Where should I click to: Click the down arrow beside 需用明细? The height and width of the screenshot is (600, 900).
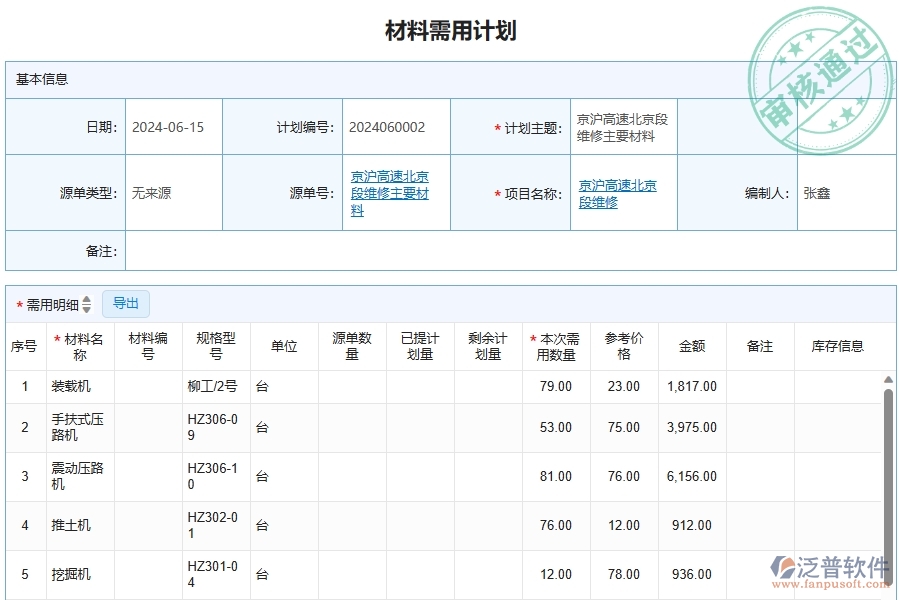pos(85,308)
